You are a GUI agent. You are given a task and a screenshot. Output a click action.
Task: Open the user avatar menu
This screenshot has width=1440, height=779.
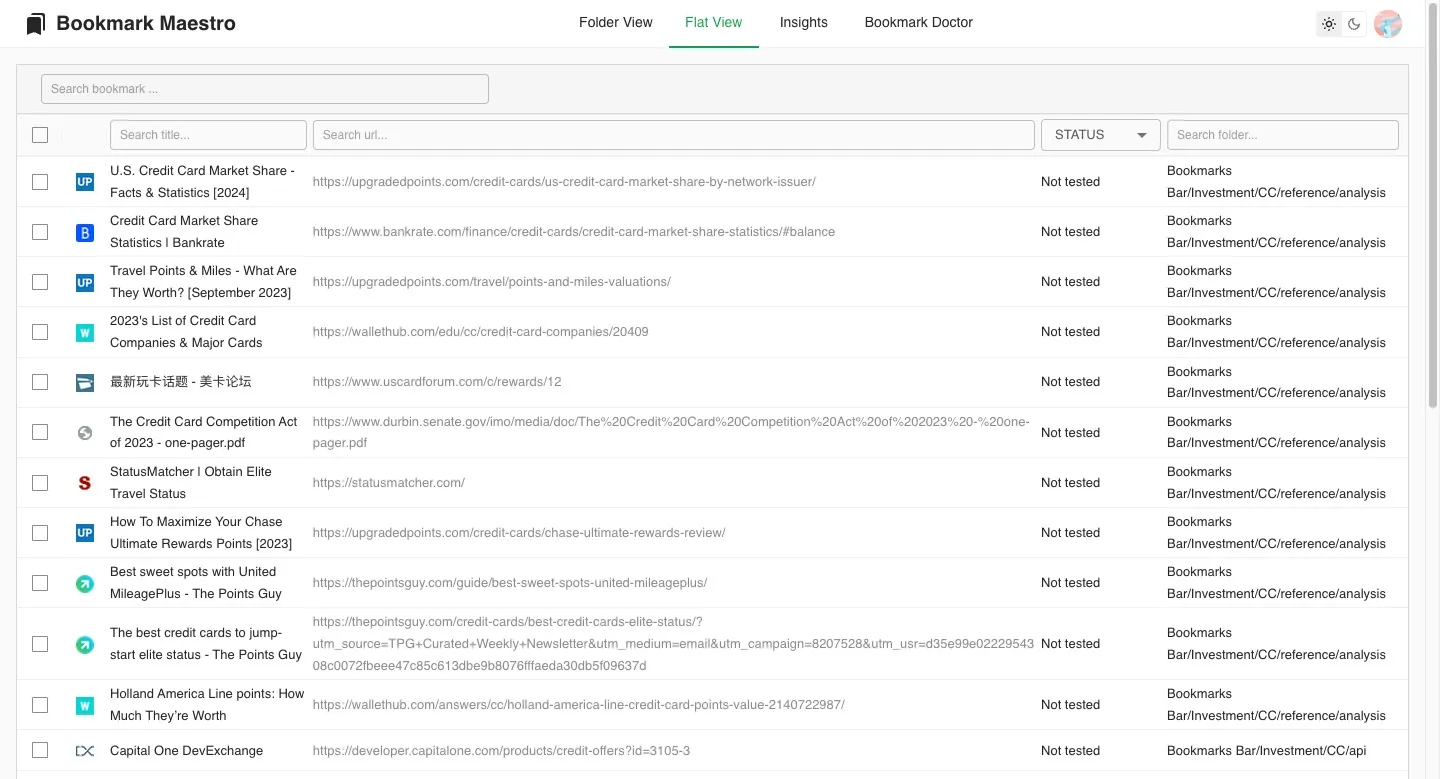pos(1388,24)
